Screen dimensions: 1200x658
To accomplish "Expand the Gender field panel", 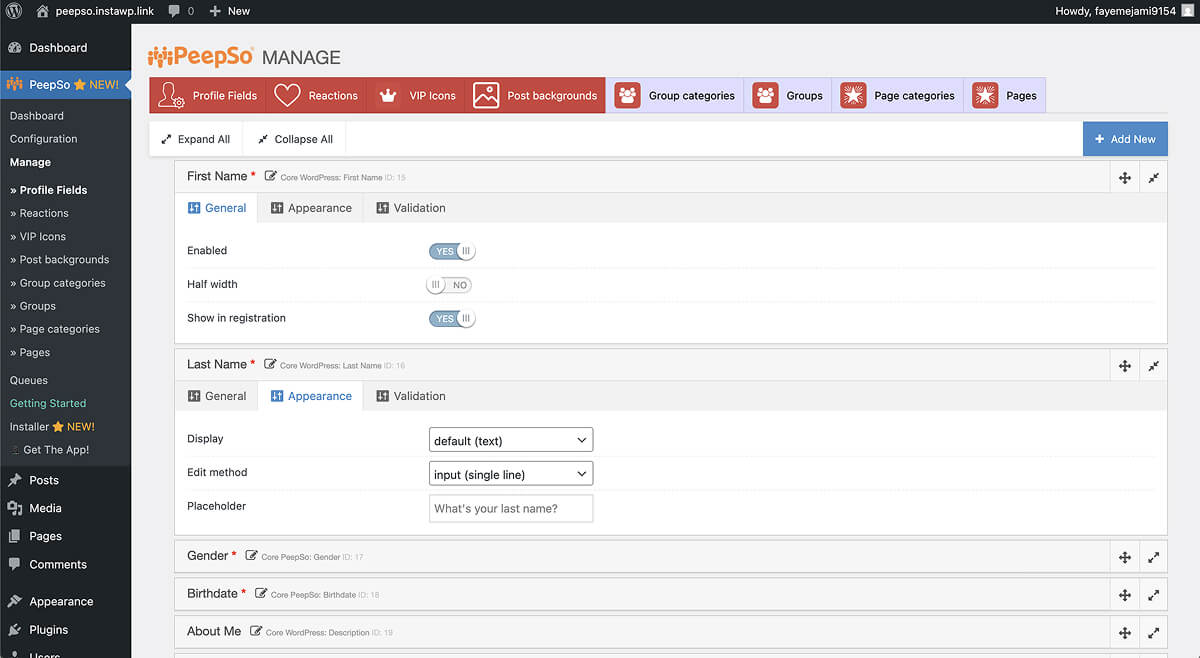I will [x=1153, y=557].
